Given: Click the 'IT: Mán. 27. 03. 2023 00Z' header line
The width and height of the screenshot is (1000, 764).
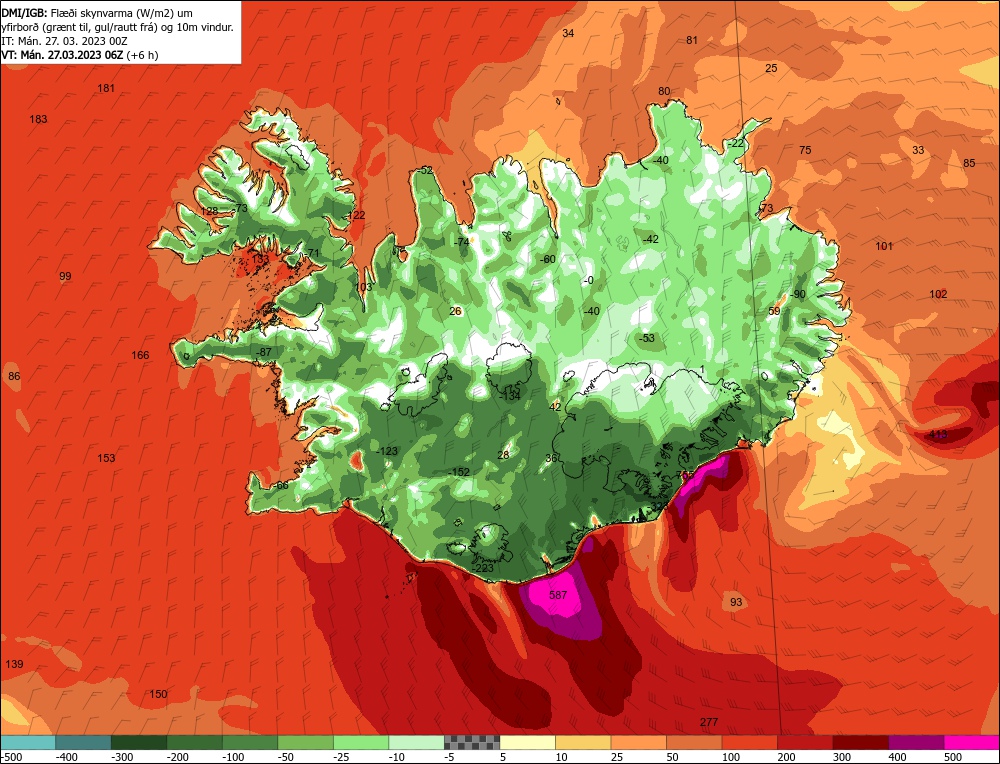Looking at the screenshot, I should (x=64, y=41).
